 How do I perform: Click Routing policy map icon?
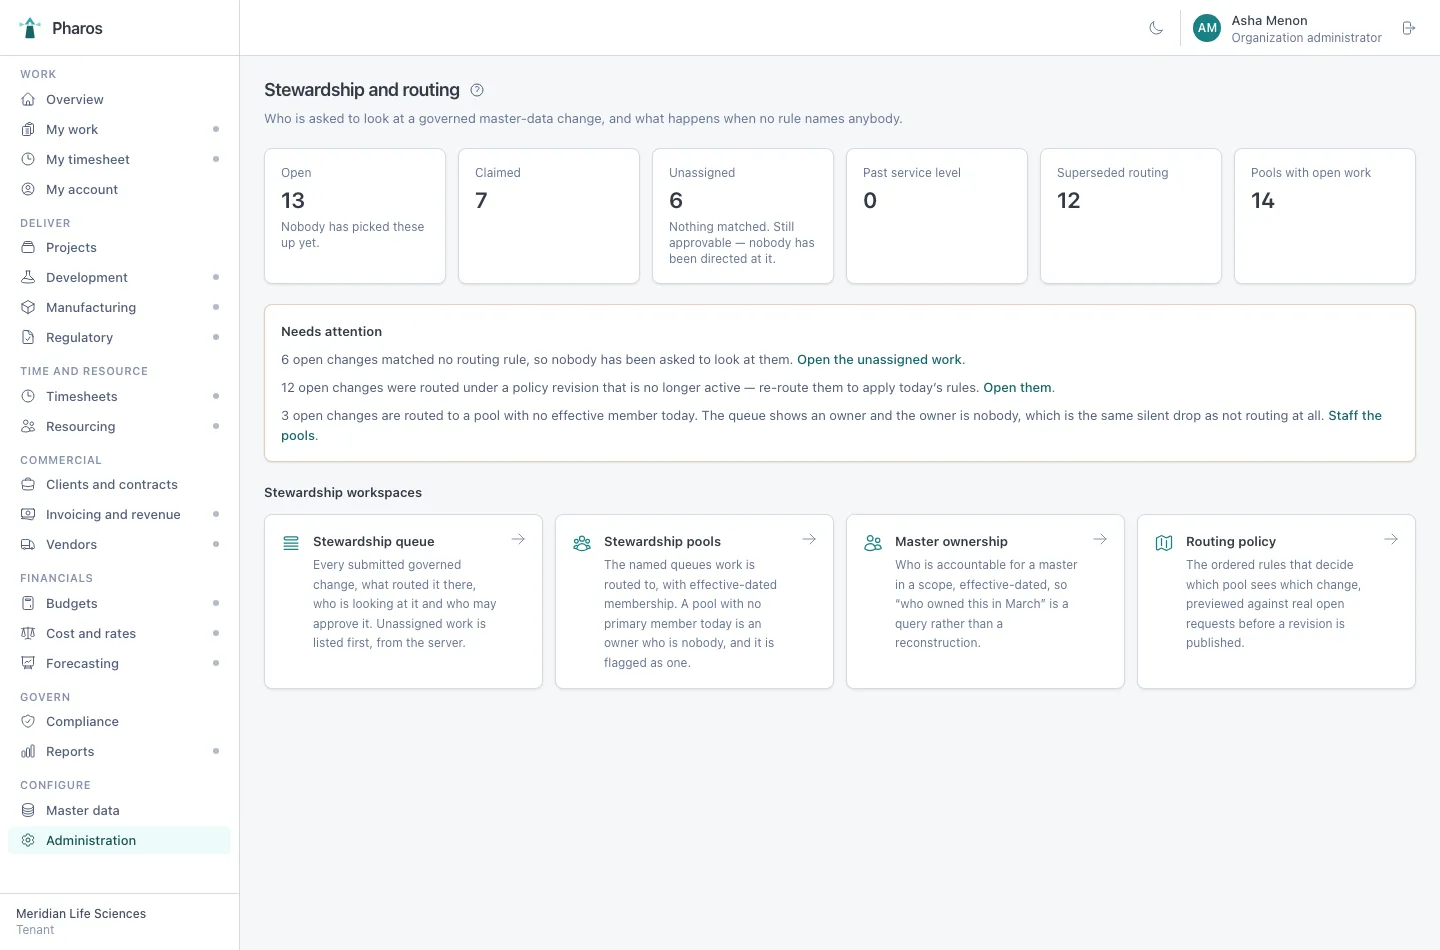(x=1164, y=543)
